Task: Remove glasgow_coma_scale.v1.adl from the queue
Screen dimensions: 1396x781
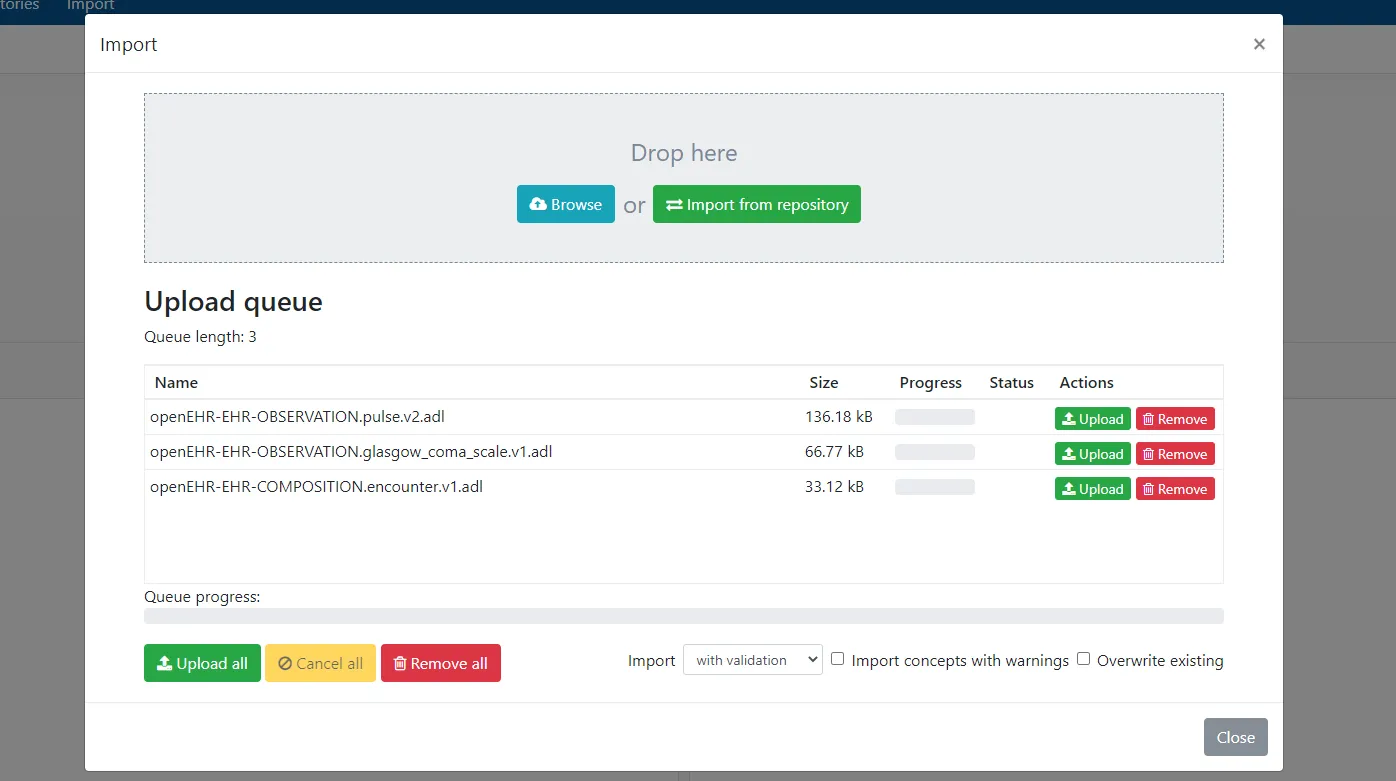Action: click(x=1174, y=454)
